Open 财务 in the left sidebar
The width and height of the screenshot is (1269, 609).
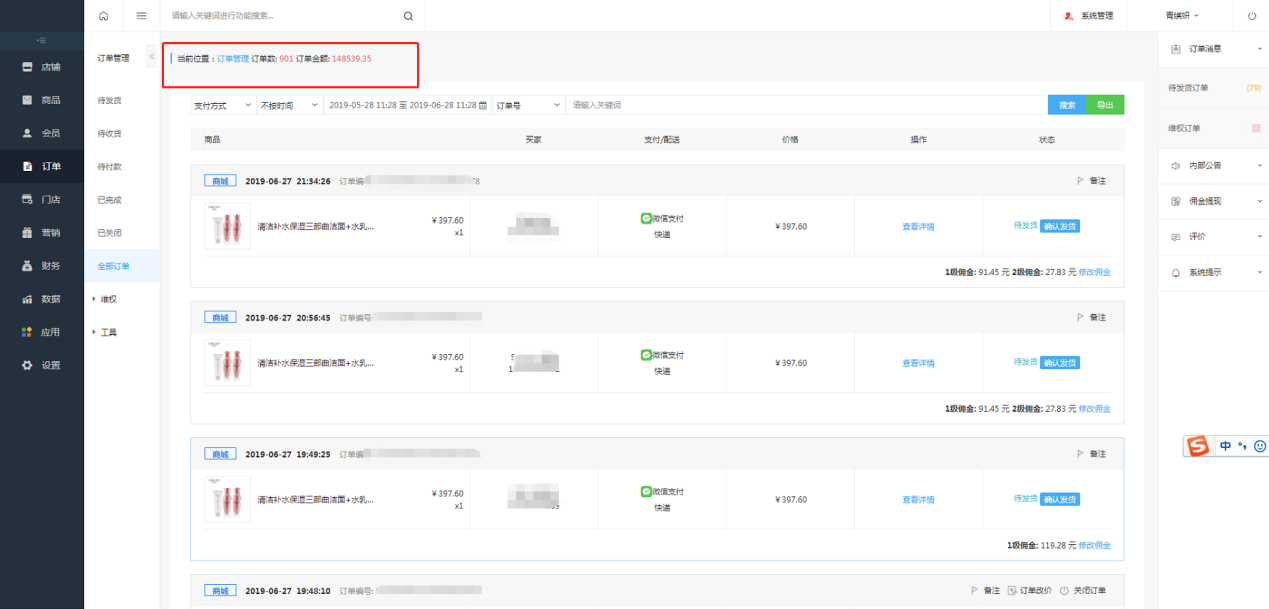point(42,266)
